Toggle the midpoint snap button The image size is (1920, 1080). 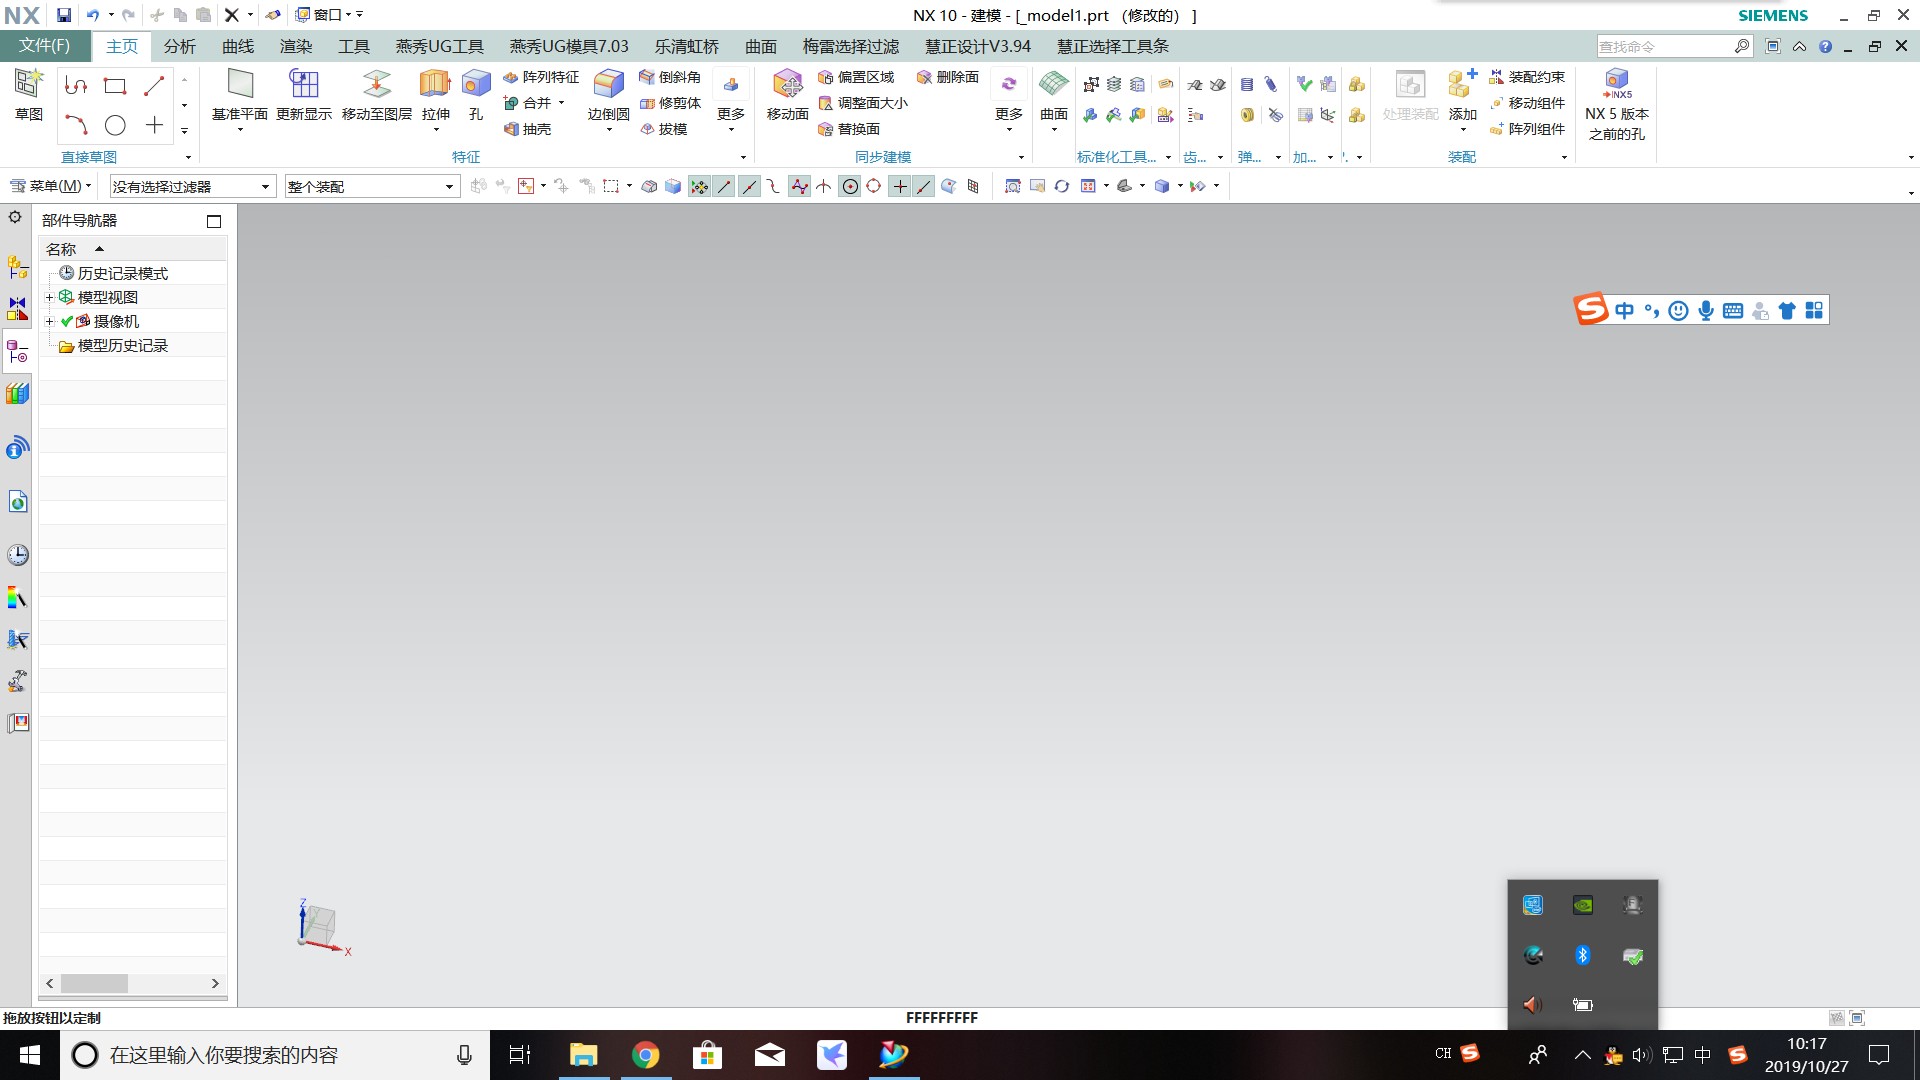click(x=749, y=186)
